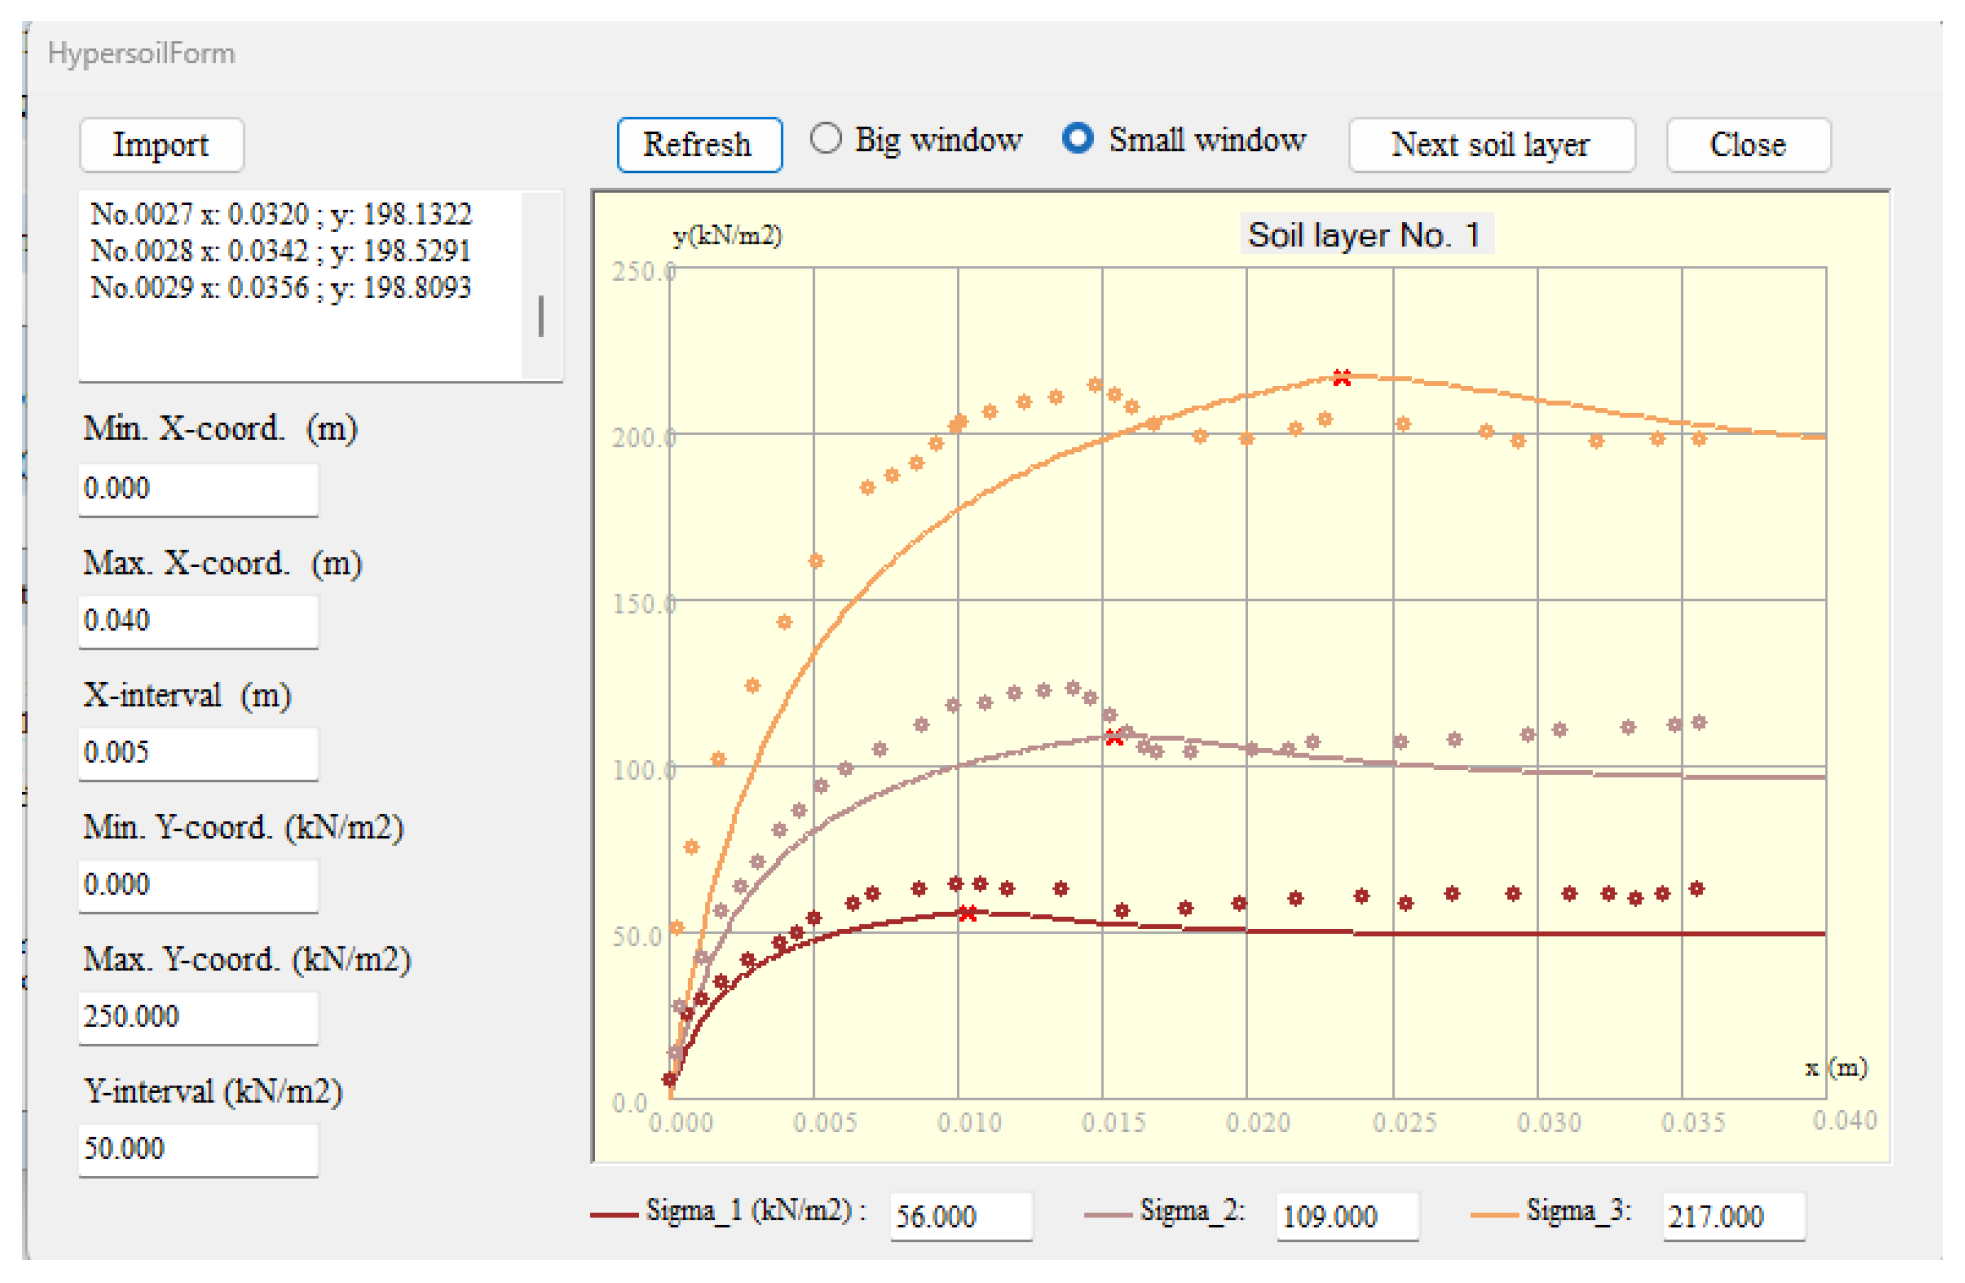This screenshot has width=1965, height=1283.
Task: Click the Sigma_1 value field
Action: [959, 1216]
